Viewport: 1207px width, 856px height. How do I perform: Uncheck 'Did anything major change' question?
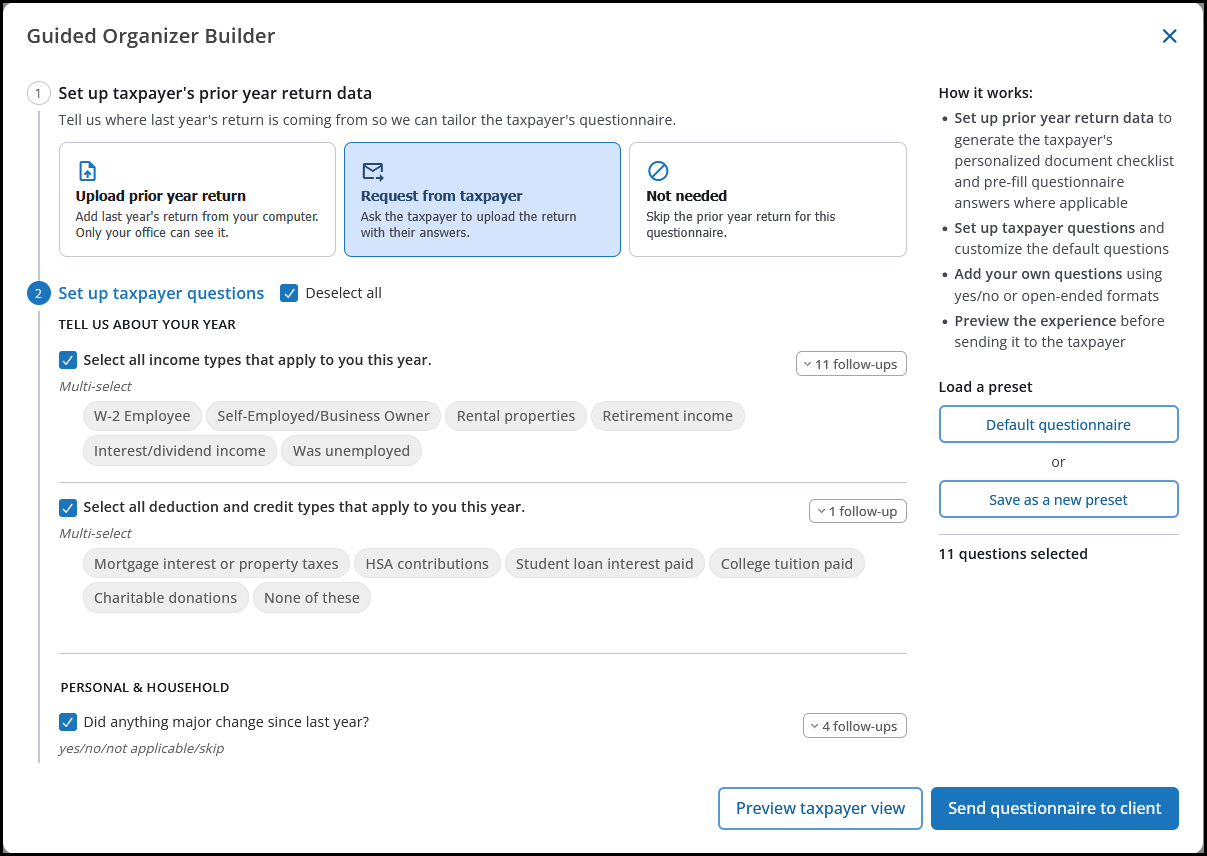click(68, 722)
